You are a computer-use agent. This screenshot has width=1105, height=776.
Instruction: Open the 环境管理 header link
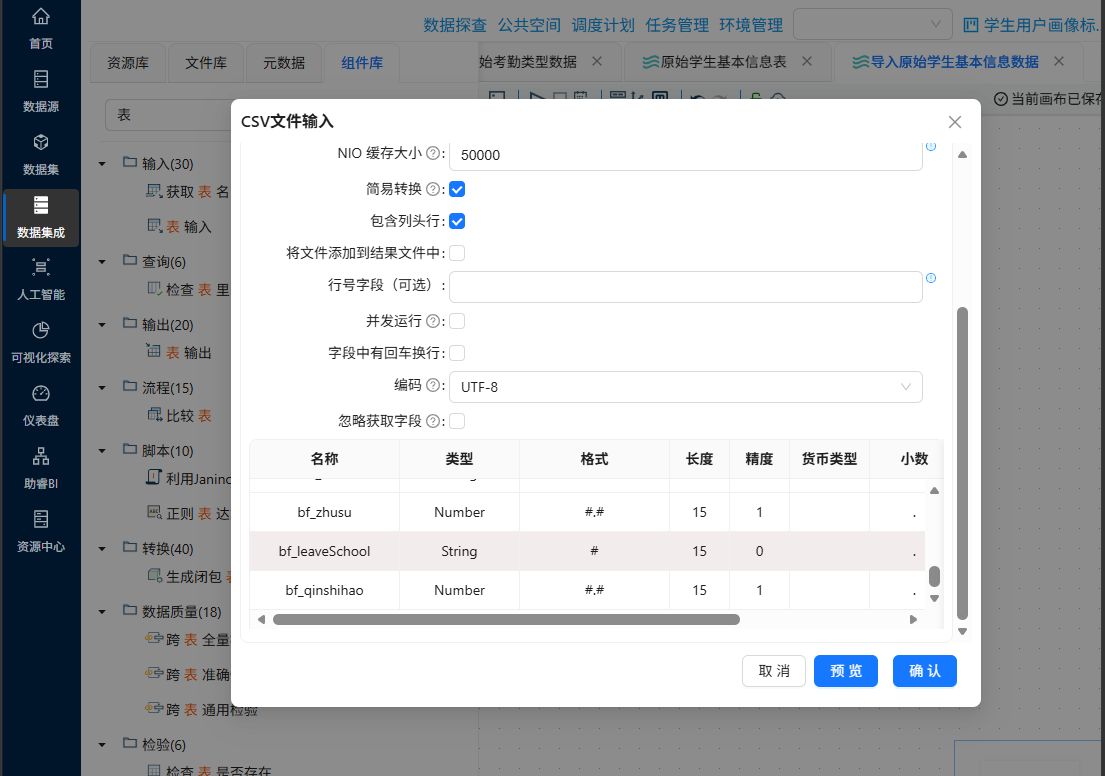click(x=751, y=25)
